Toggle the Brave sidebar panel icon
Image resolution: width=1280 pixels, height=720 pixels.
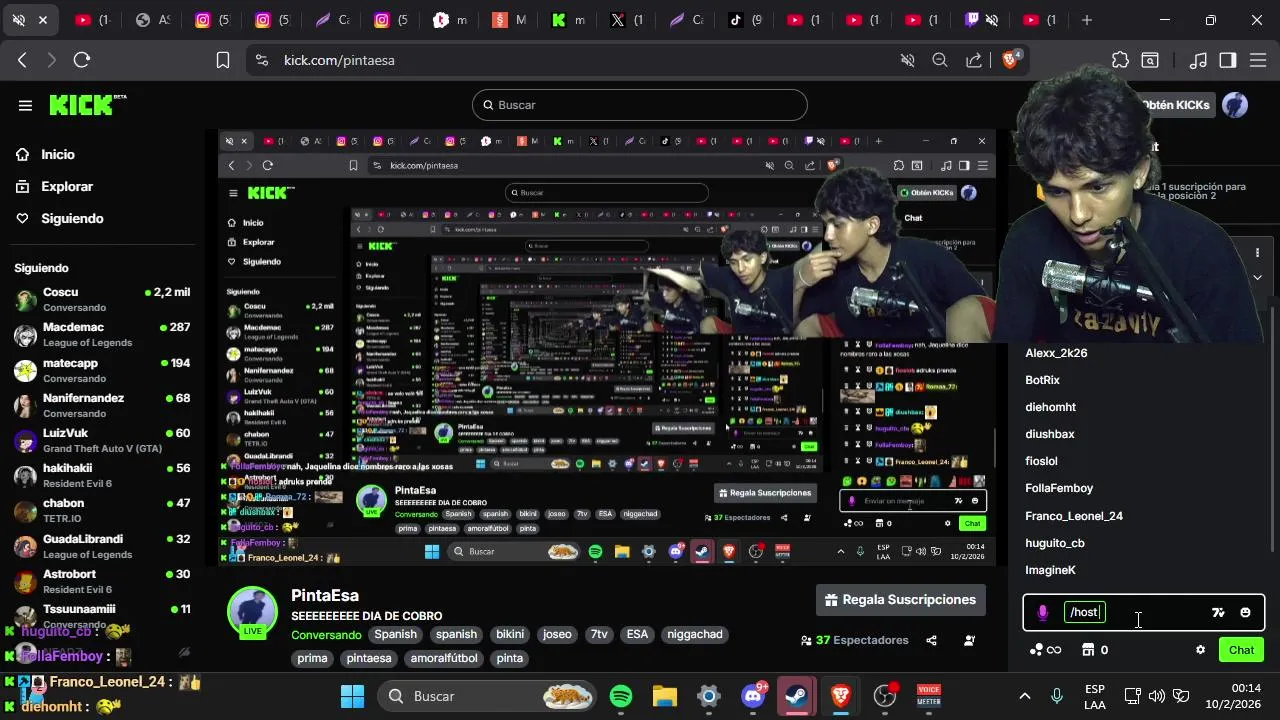[x=1228, y=60]
